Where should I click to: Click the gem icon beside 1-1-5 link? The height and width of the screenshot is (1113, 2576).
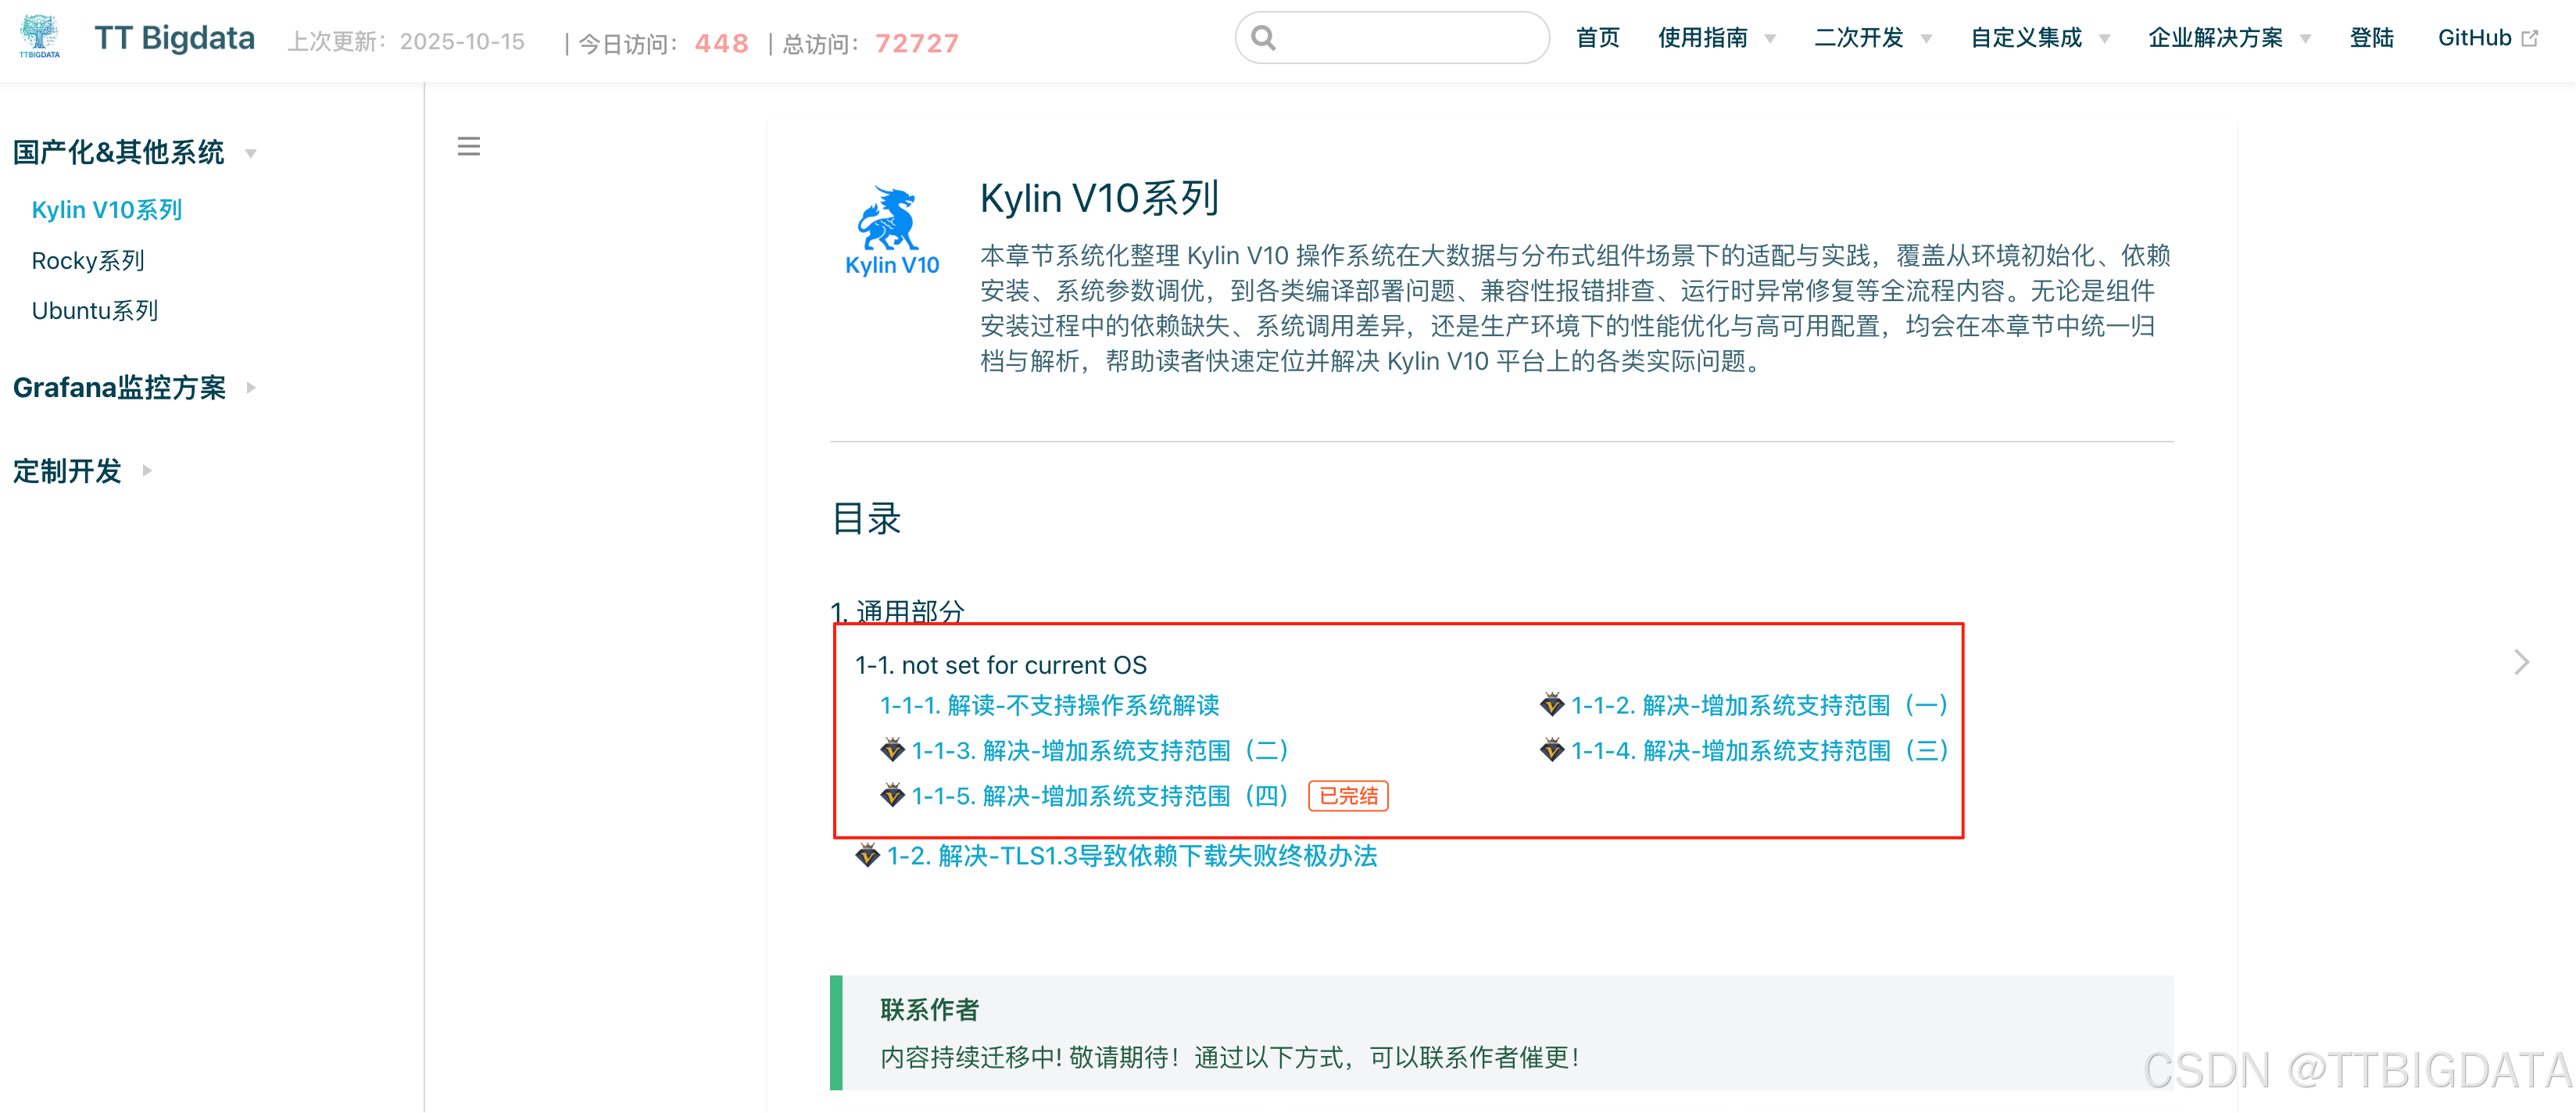pyautogui.click(x=893, y=795)
